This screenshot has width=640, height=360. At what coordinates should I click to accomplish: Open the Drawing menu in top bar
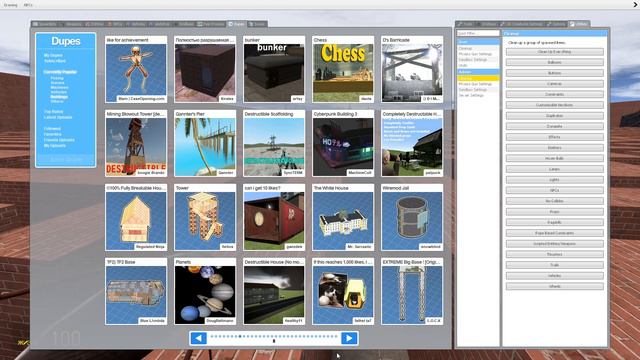pos(11,5)
